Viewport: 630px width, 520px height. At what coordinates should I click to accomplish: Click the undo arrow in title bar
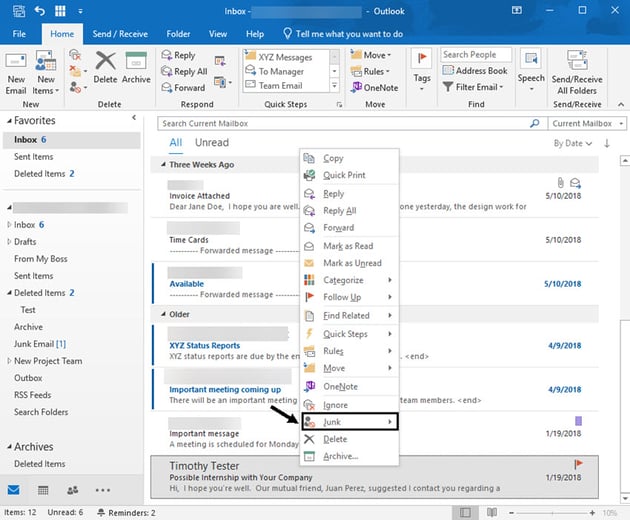40,11
